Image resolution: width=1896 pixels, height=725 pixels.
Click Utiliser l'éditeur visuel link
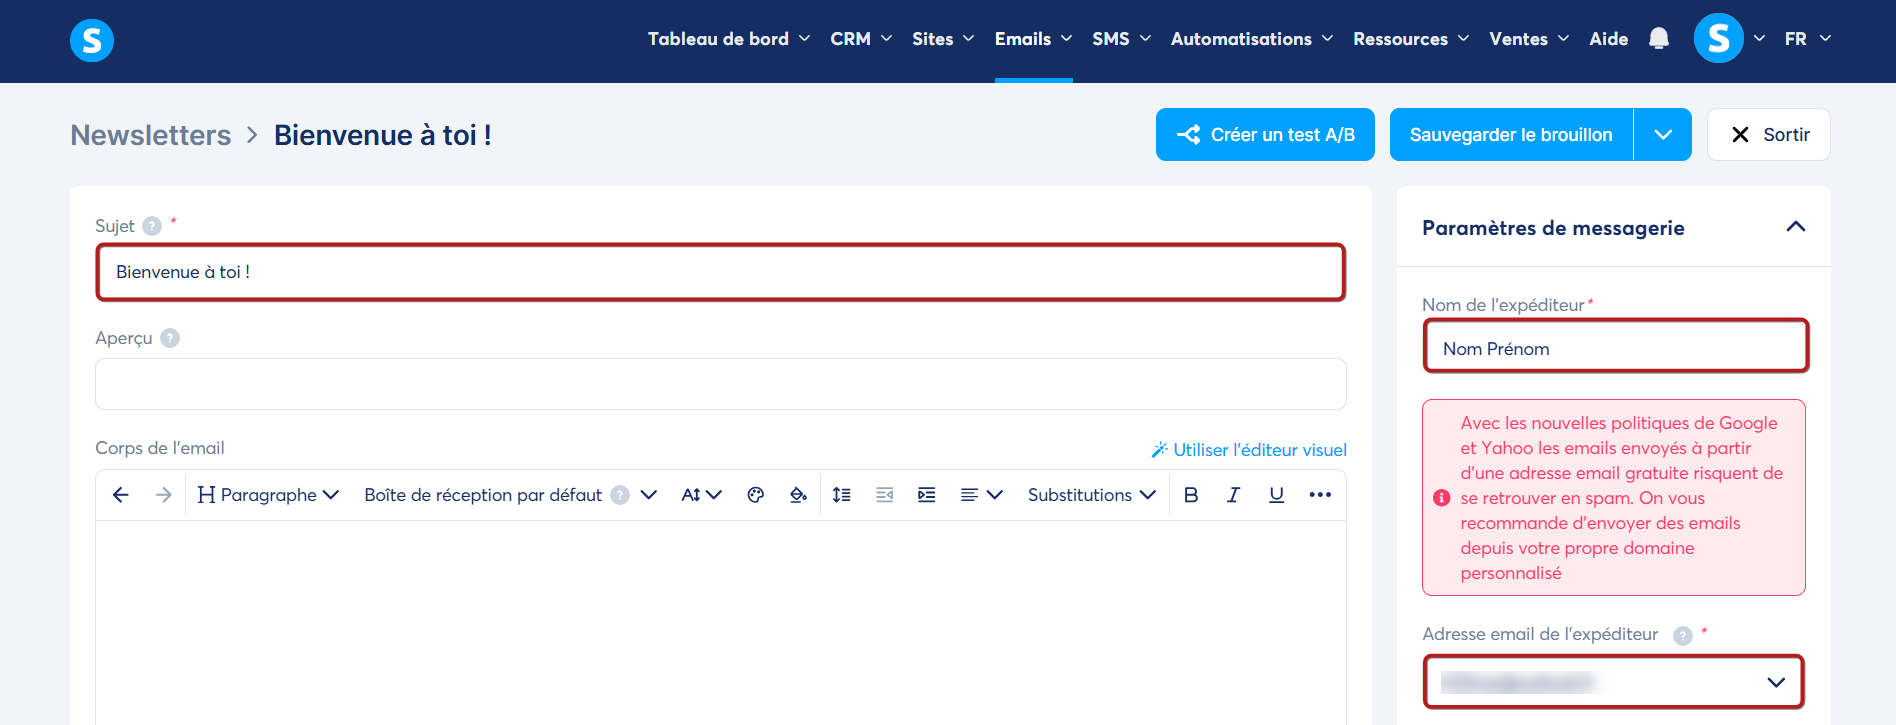[1249, 450]
